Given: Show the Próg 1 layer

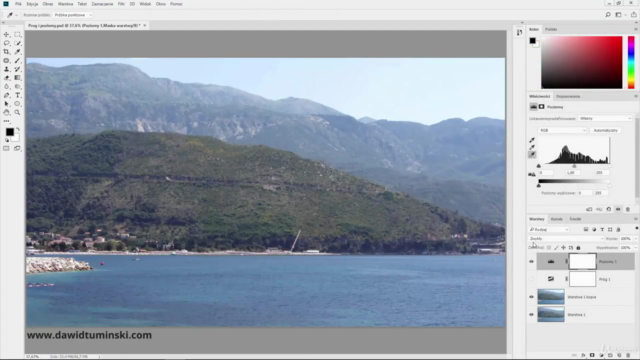Looking at the screenshot, I should [x=531, y=279].
